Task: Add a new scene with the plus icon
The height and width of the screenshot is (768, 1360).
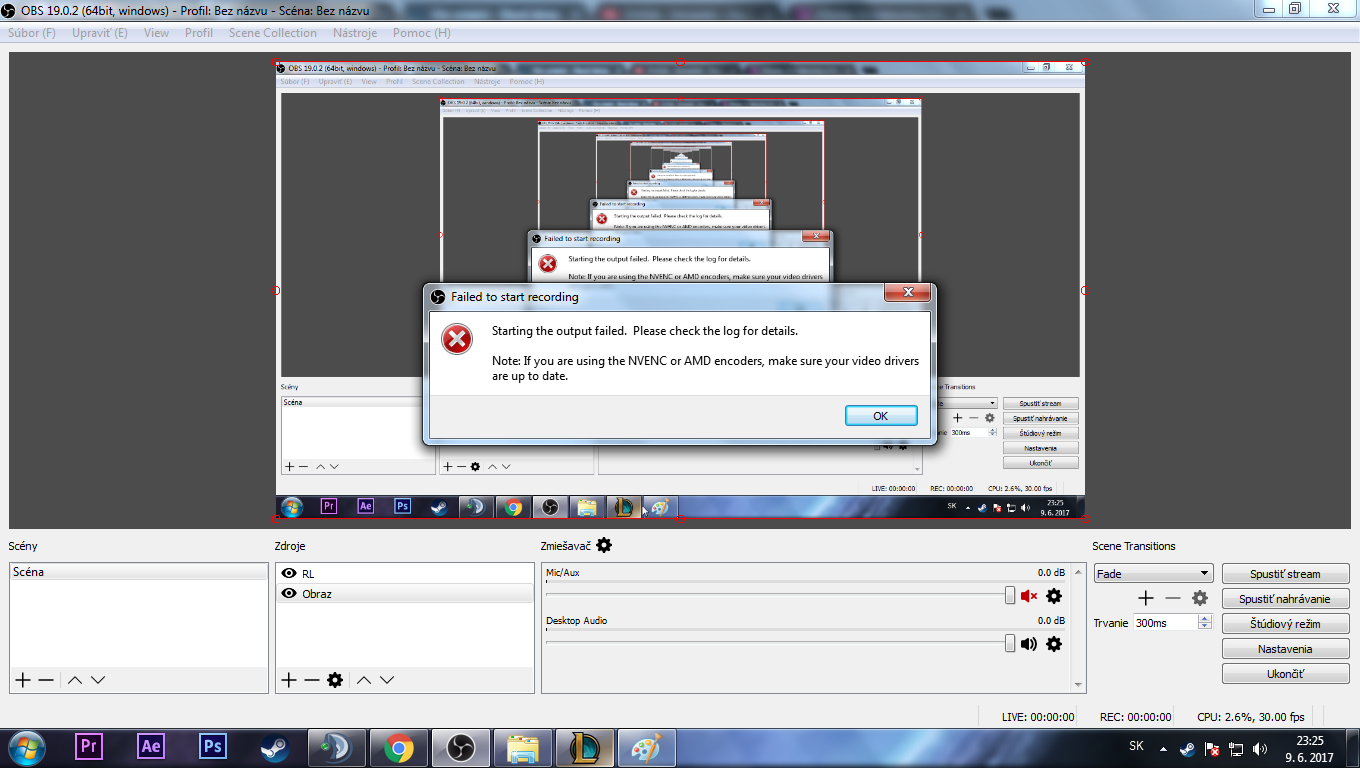Action: [23, 680]
